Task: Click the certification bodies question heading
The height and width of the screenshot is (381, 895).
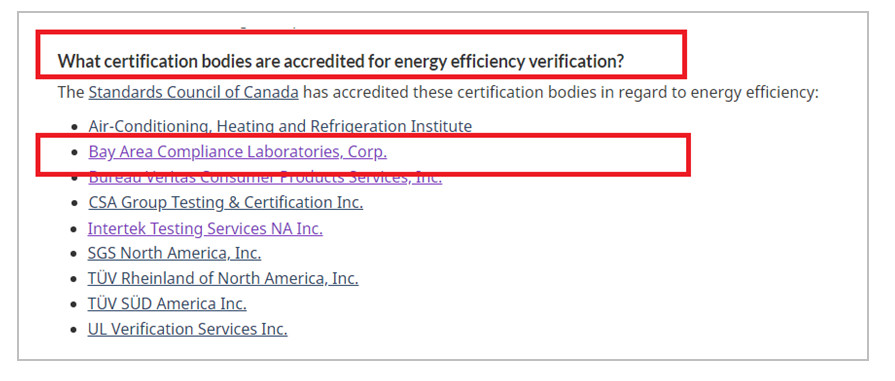Action: 341,61
